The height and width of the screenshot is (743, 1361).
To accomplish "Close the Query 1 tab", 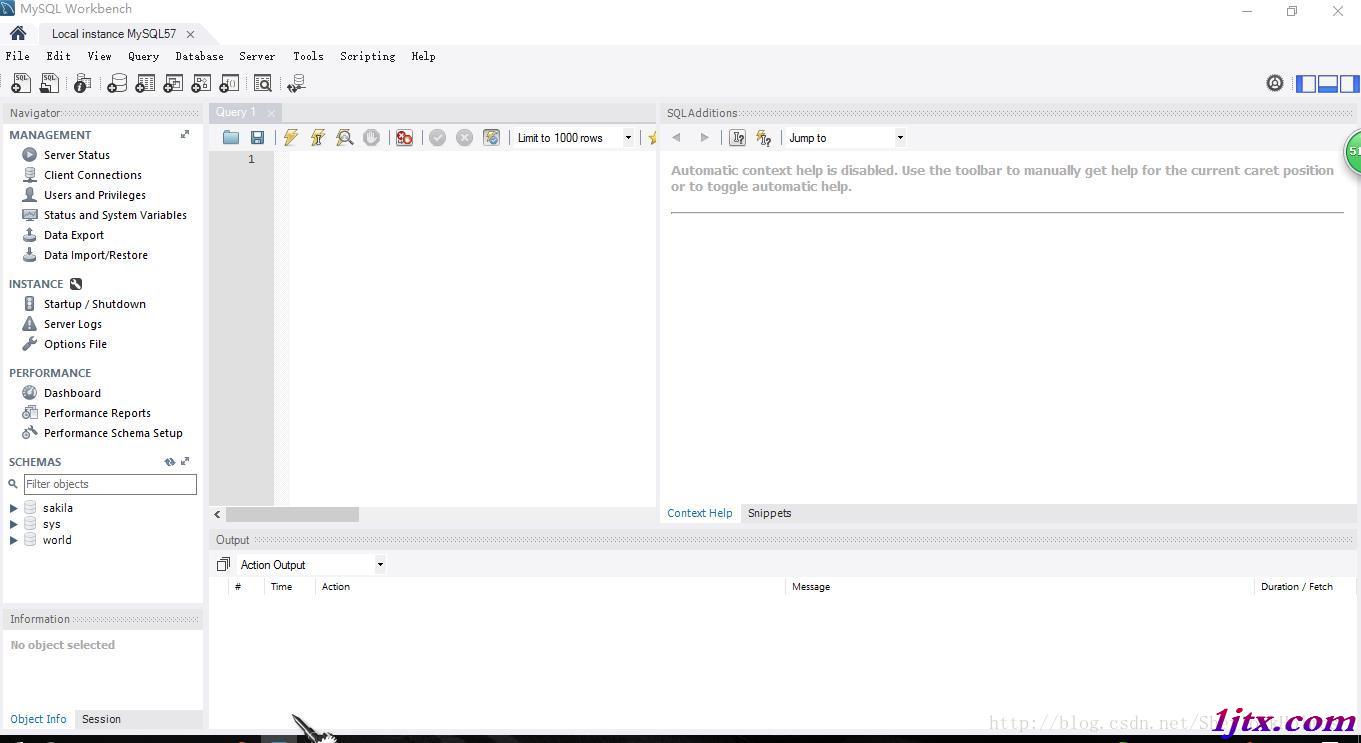I will pos(271,113).
